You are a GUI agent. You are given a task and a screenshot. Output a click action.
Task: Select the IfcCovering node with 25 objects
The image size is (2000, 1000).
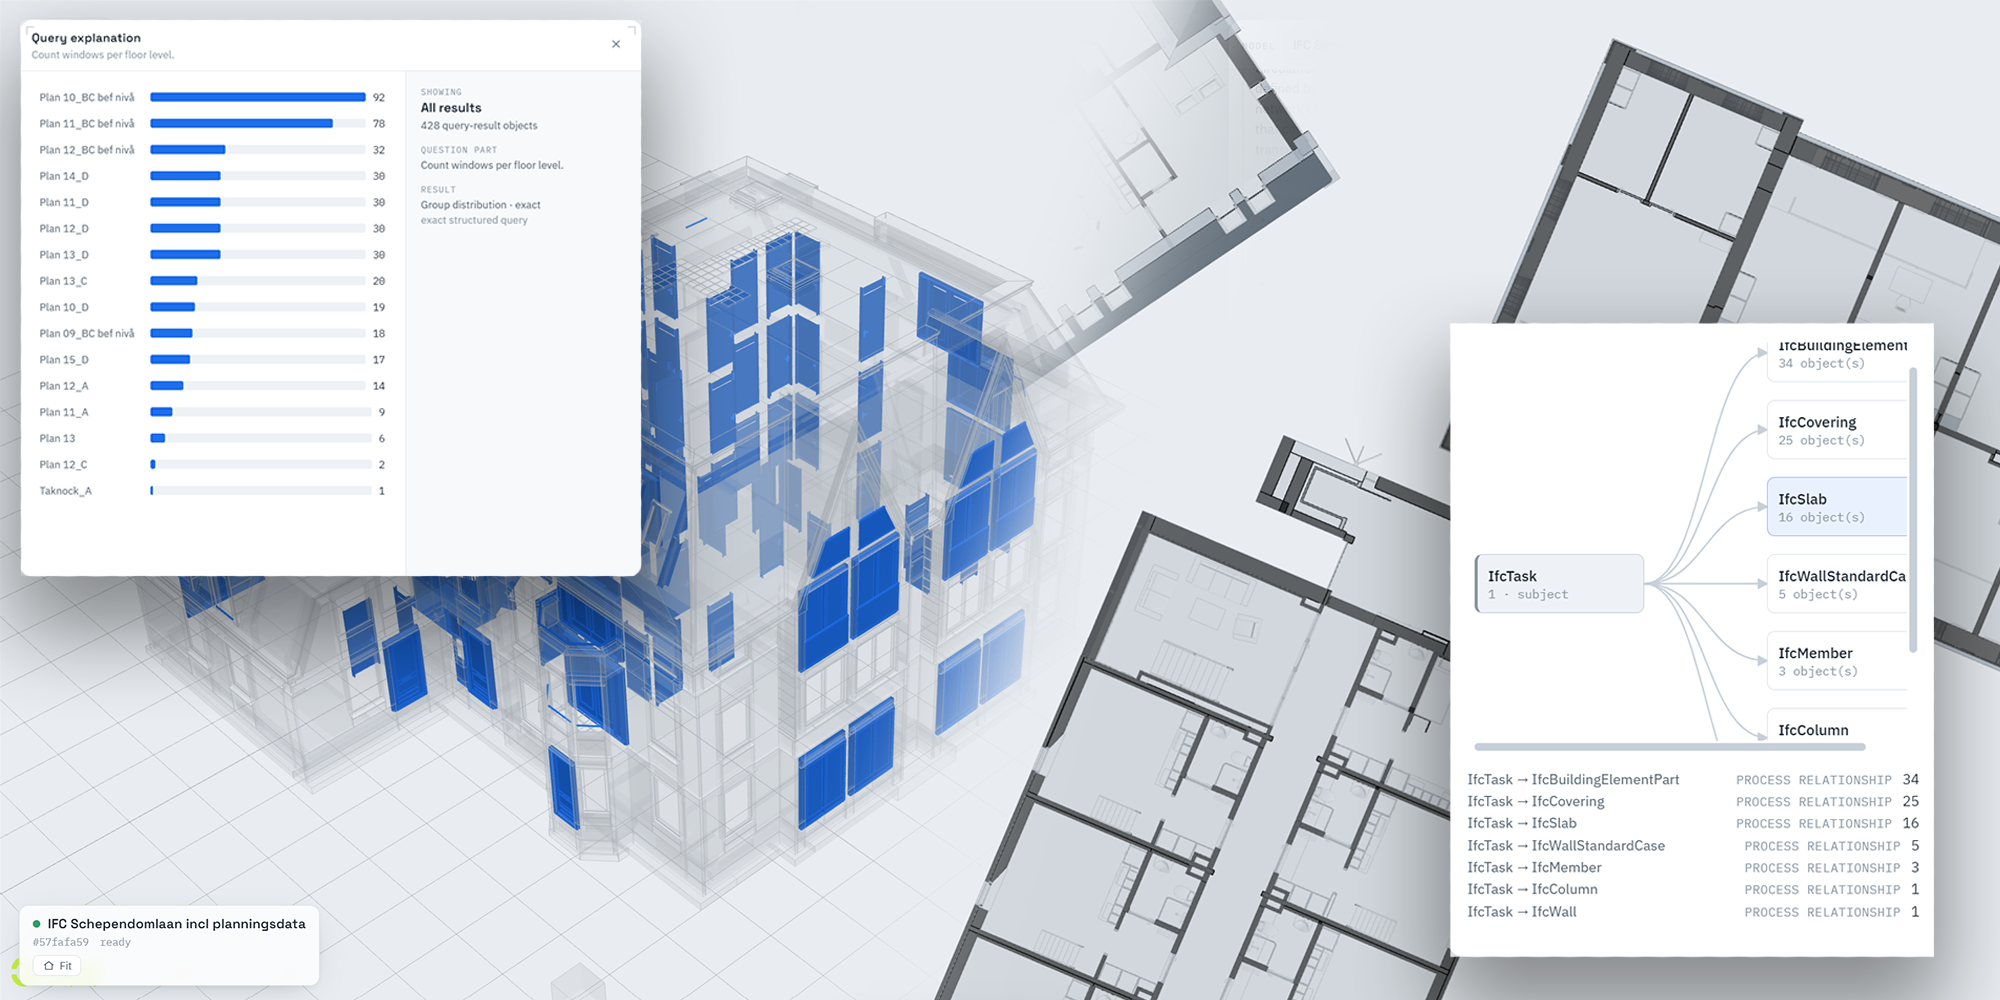[x=1837, y=430]
